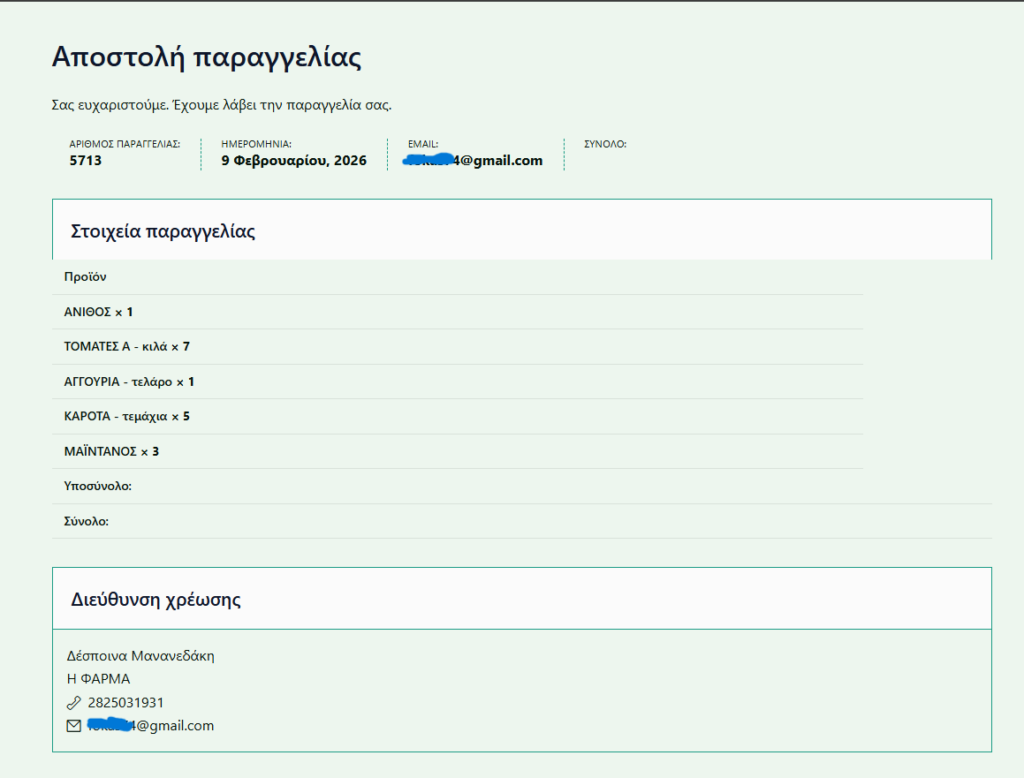Click the gmail address in billing section
This screenshot has height=778, width=1024.
[150, 726]
